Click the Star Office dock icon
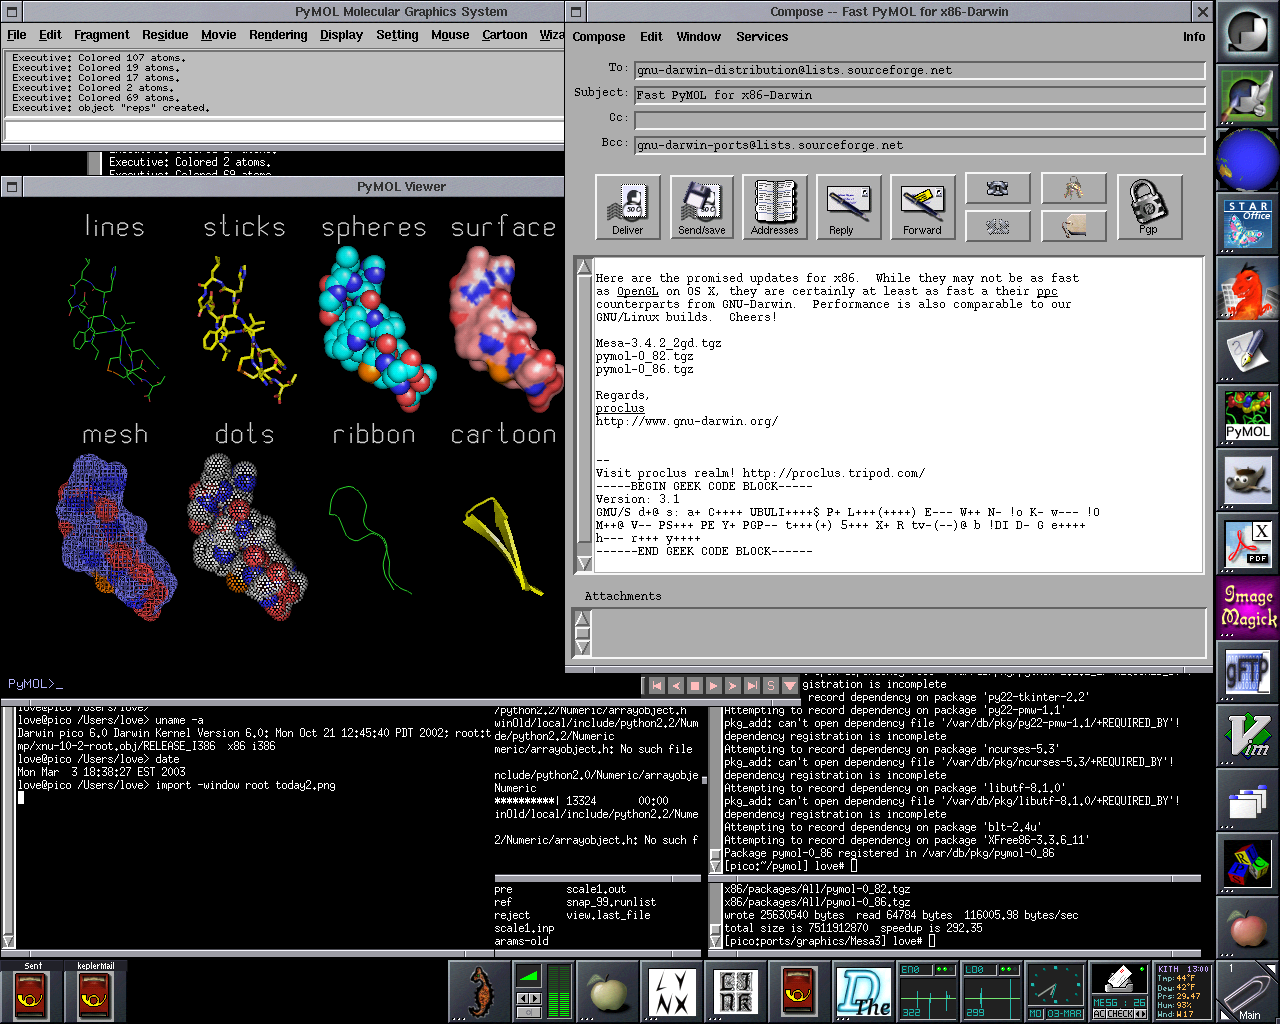 [x=1247, y=224]
